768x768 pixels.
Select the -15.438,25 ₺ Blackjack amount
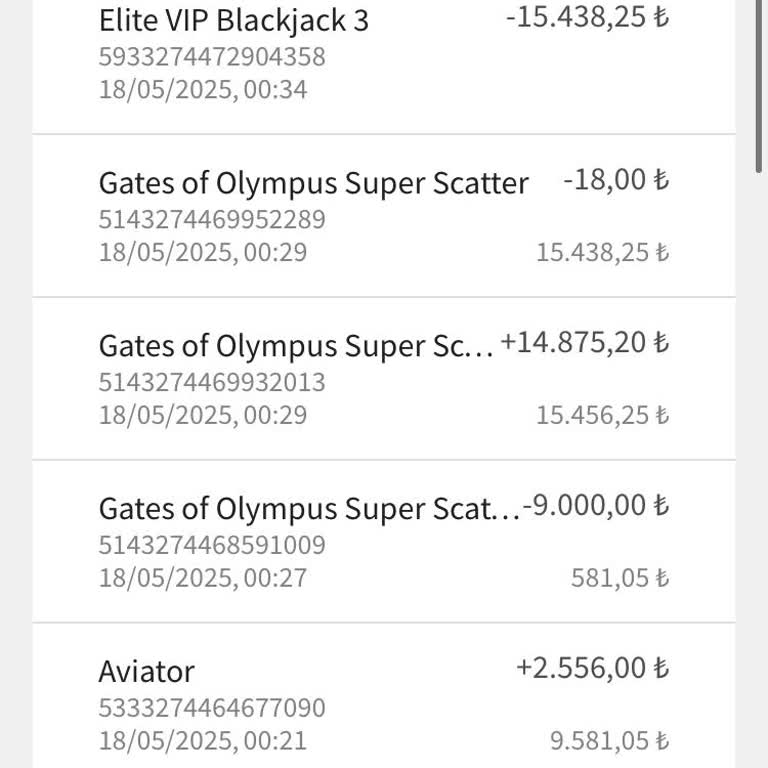[x=586, y=17]
